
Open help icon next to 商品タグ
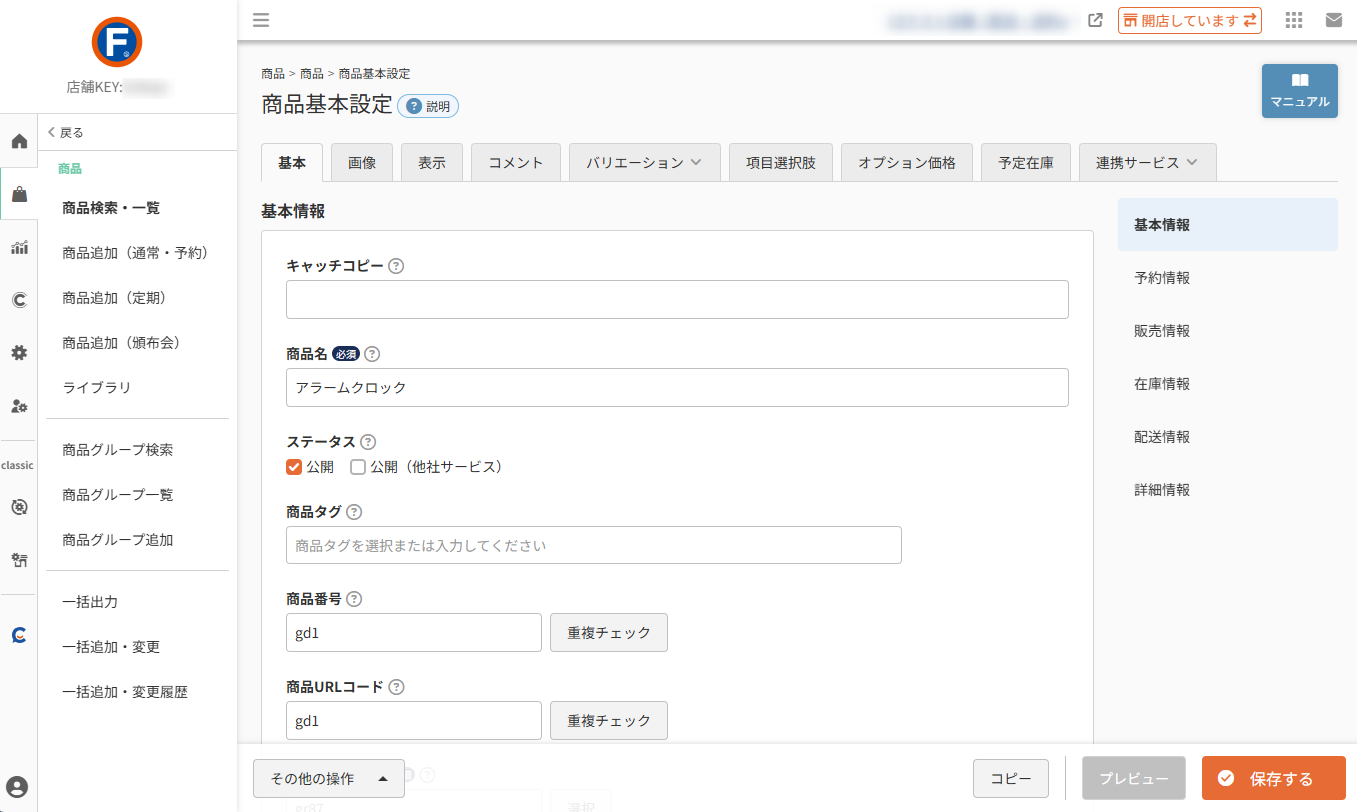point(354,512)
